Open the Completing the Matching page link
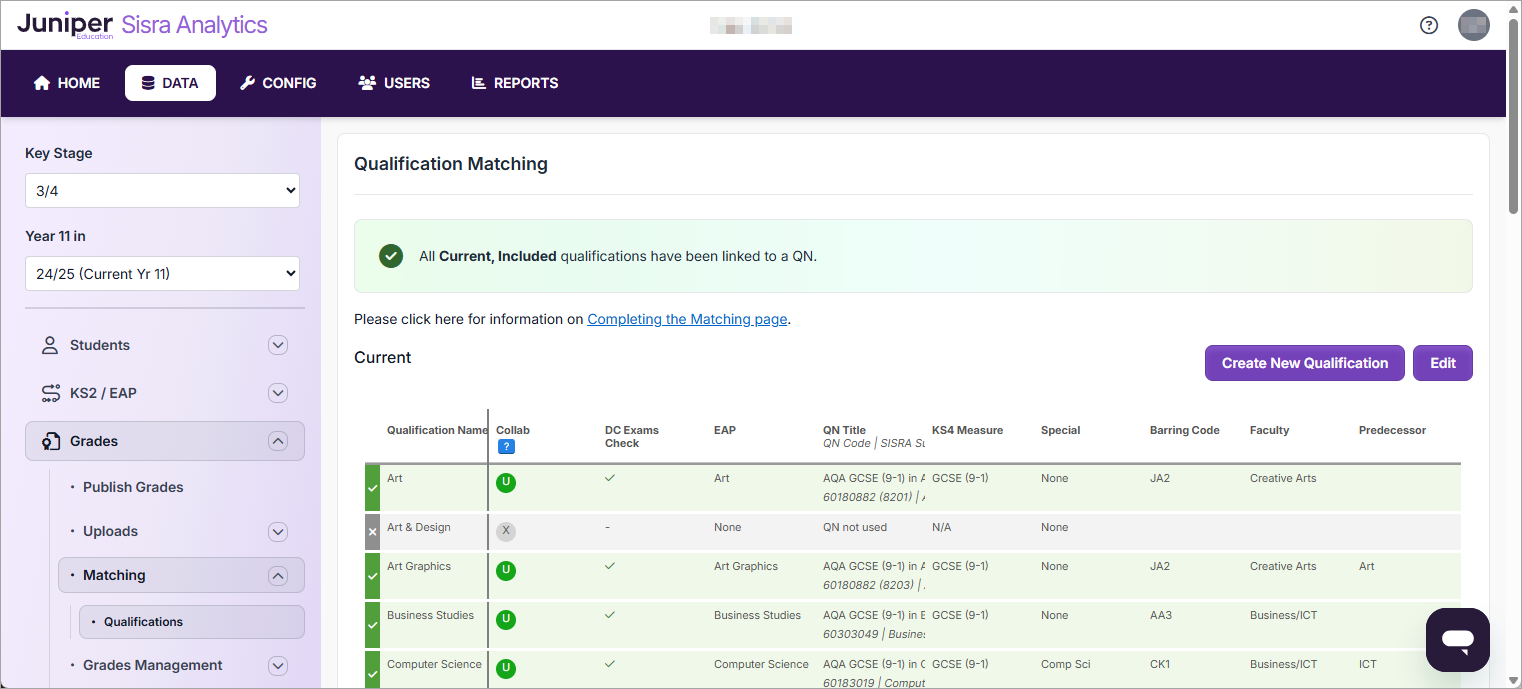 (687, 320)
